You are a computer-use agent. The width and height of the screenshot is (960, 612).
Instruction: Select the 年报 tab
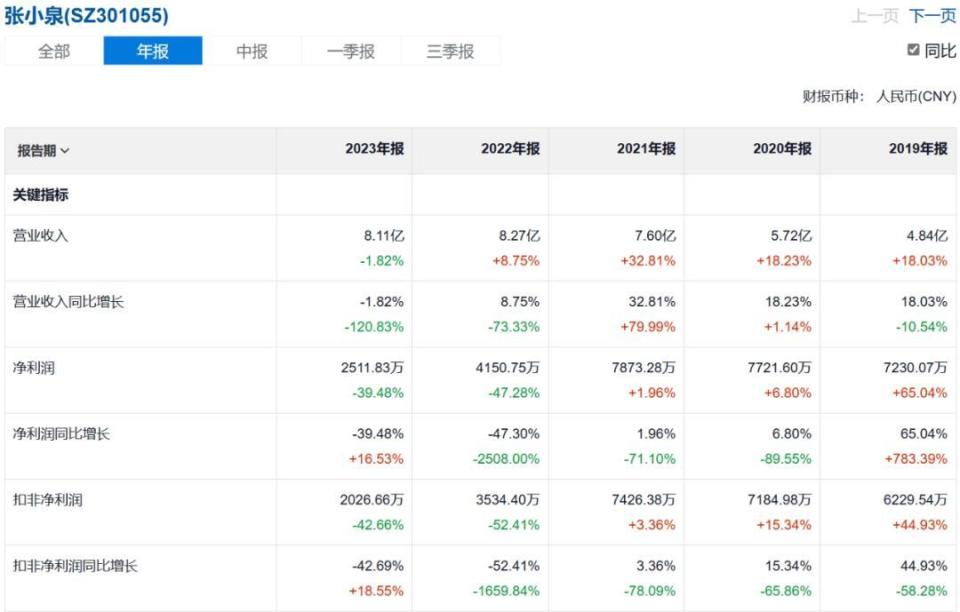pos(151,49)
